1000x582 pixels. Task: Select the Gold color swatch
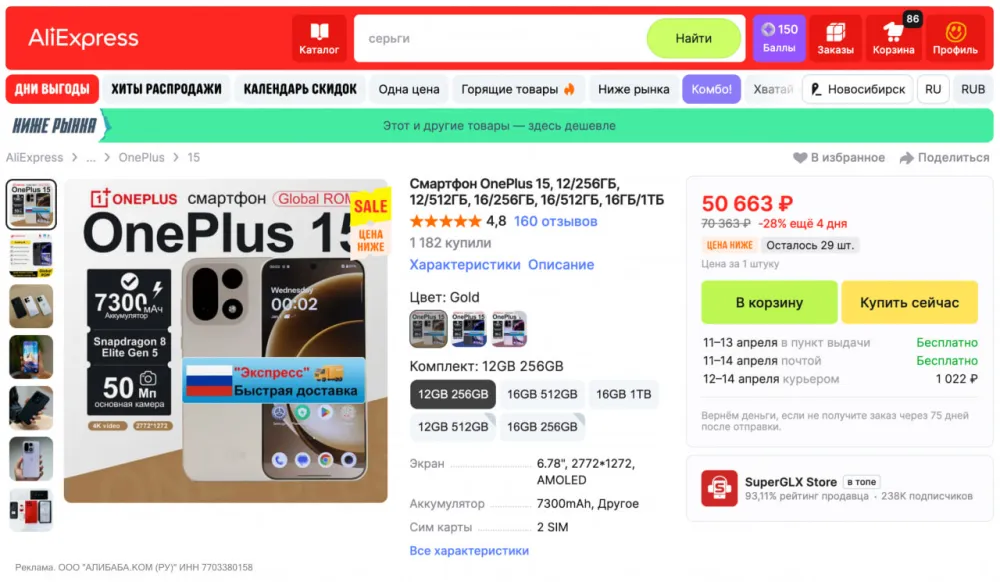(428, 329)
